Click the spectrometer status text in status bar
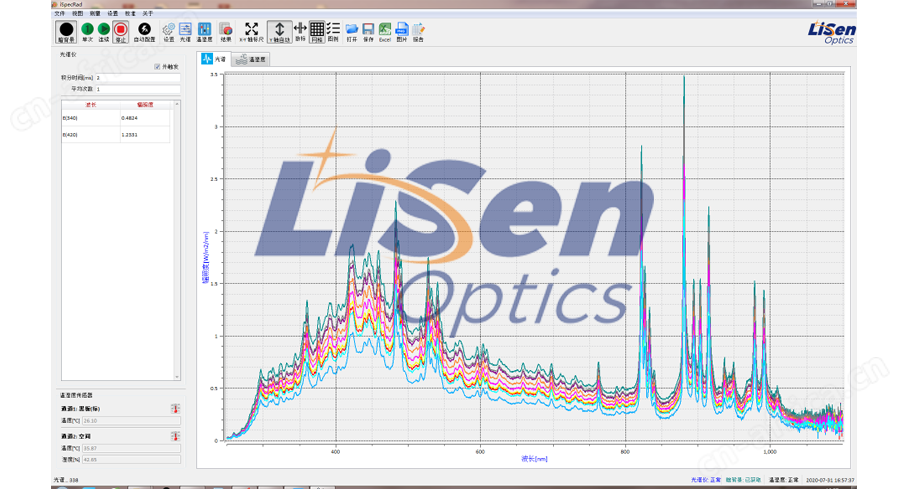Image resolution: width=900 pixels, height=489 pixels. tap(705, 480)
